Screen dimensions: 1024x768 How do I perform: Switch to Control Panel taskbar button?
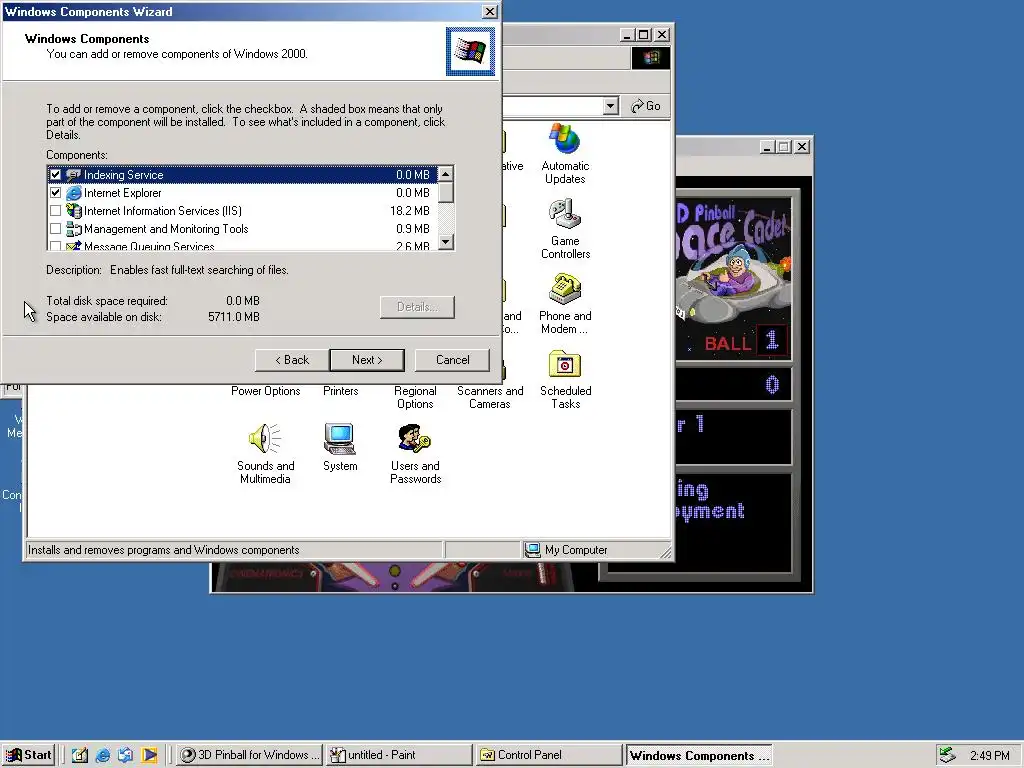point(549,755)
